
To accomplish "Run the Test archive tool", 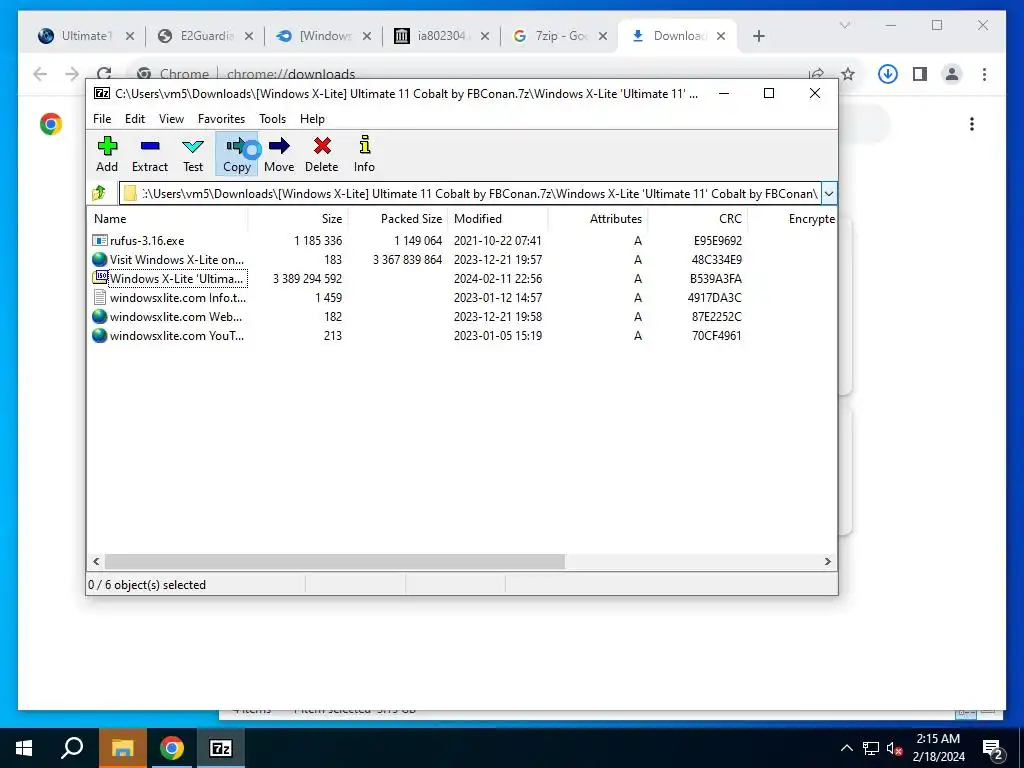I will point(193,154).
